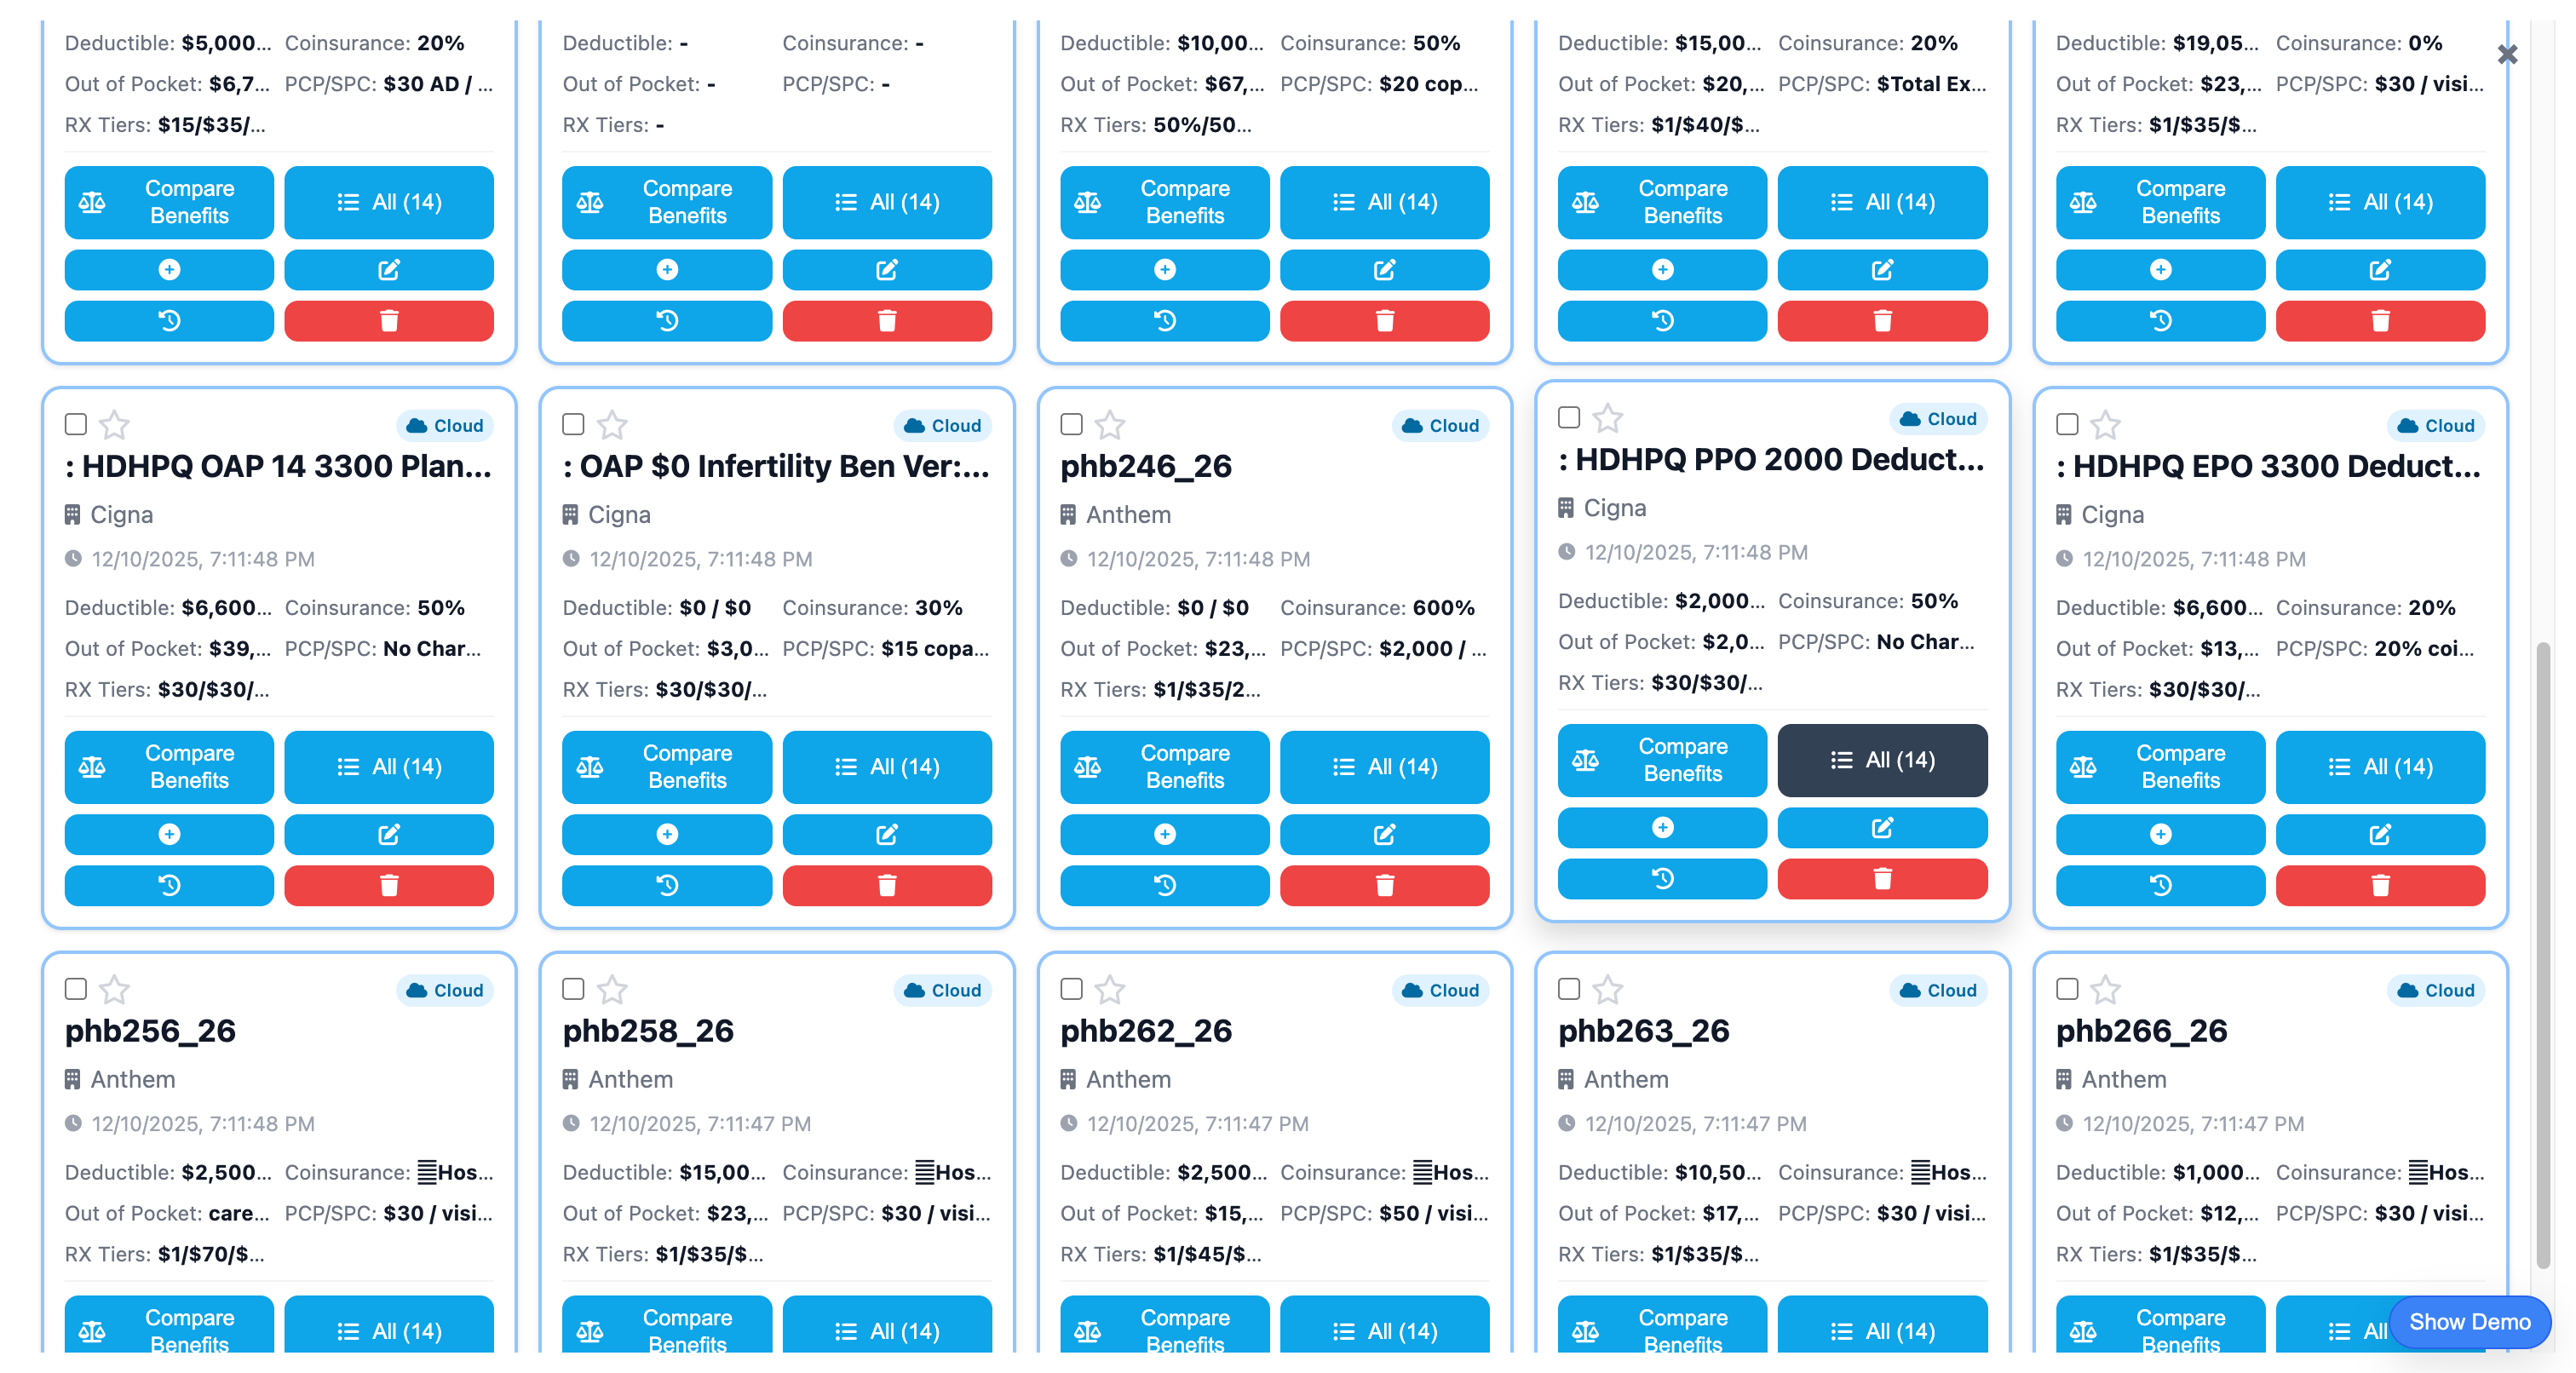
Task: Delete the phb246_26 plan with trash icon
Action: pos(1384,885)
